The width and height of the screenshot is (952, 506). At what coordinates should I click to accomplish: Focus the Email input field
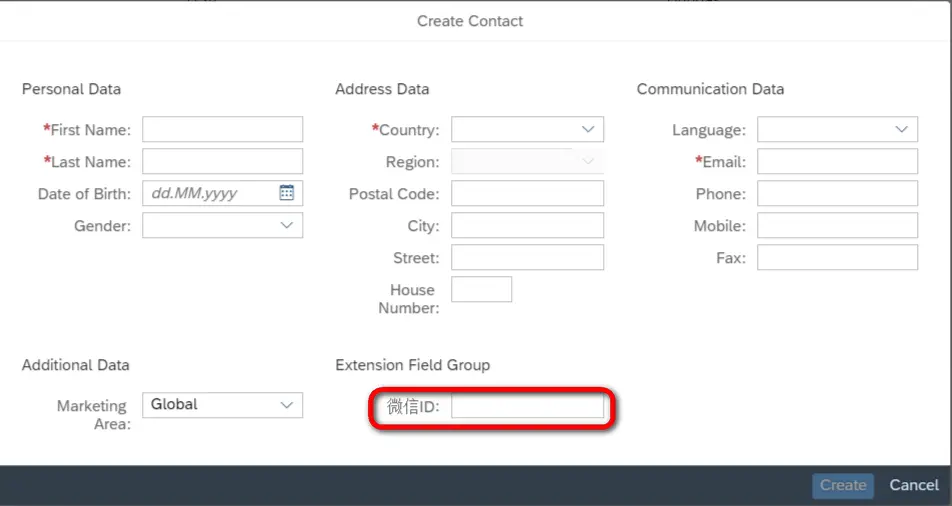click(x=837, y=162)
